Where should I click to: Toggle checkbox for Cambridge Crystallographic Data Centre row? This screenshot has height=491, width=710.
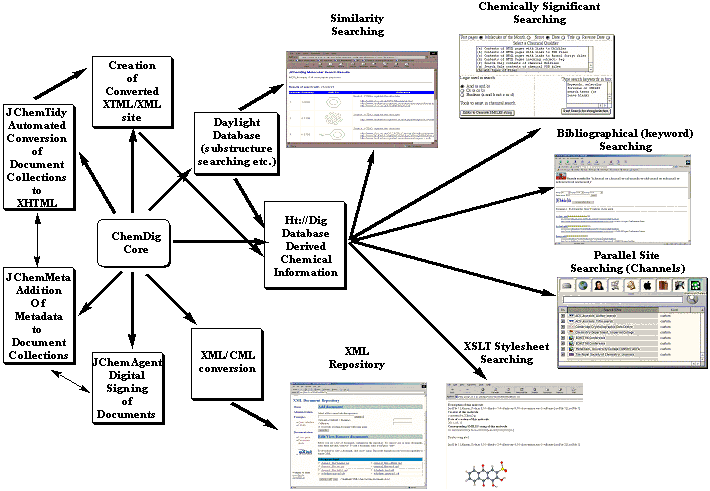click(563, 327)
